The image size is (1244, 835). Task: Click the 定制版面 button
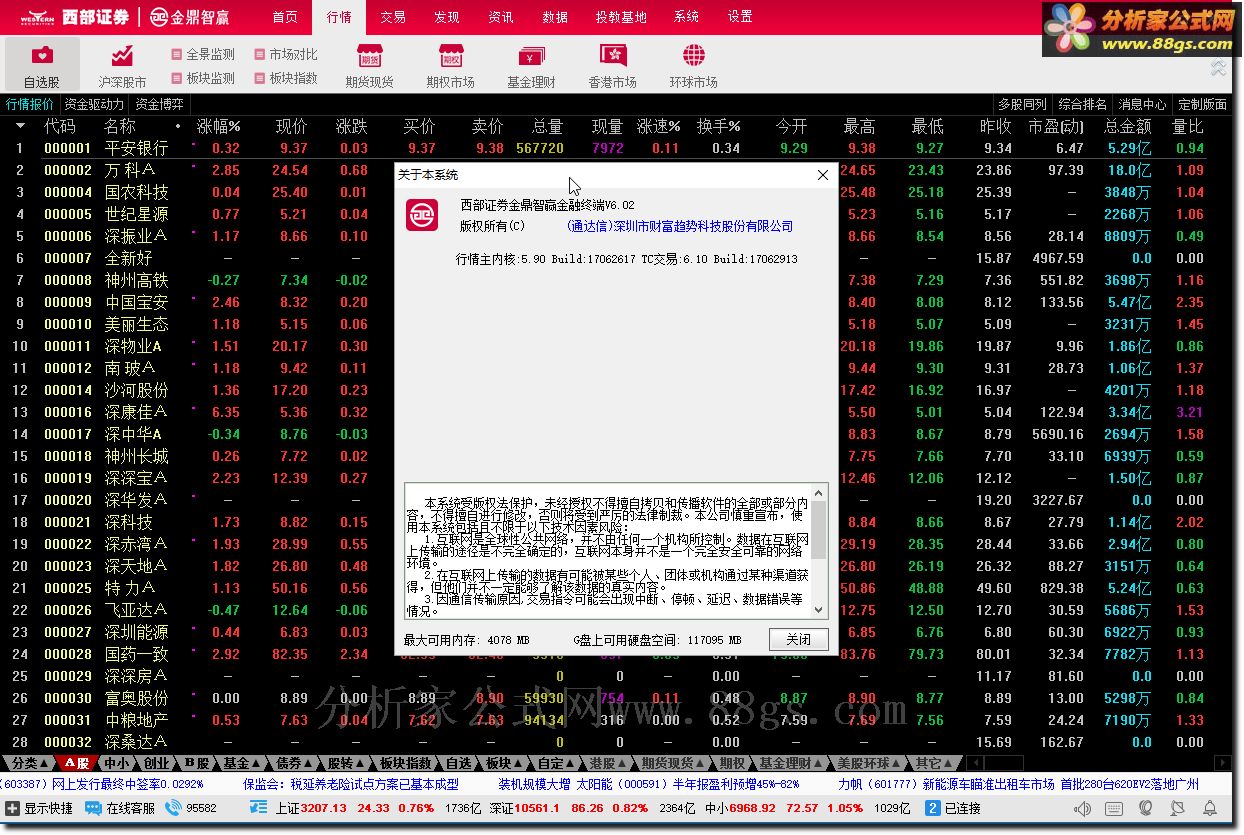click(1202, 104)
